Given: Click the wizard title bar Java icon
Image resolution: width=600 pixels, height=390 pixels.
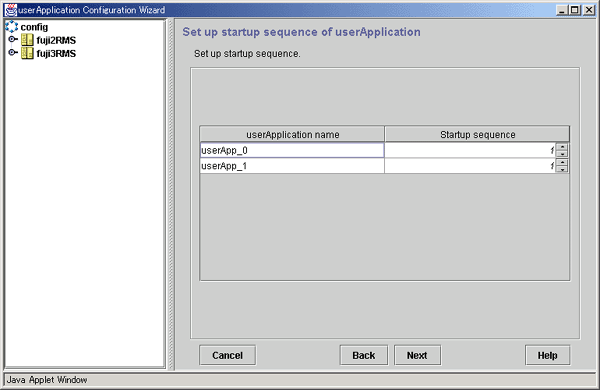Looking at the screenshot, I should (11, 10).
